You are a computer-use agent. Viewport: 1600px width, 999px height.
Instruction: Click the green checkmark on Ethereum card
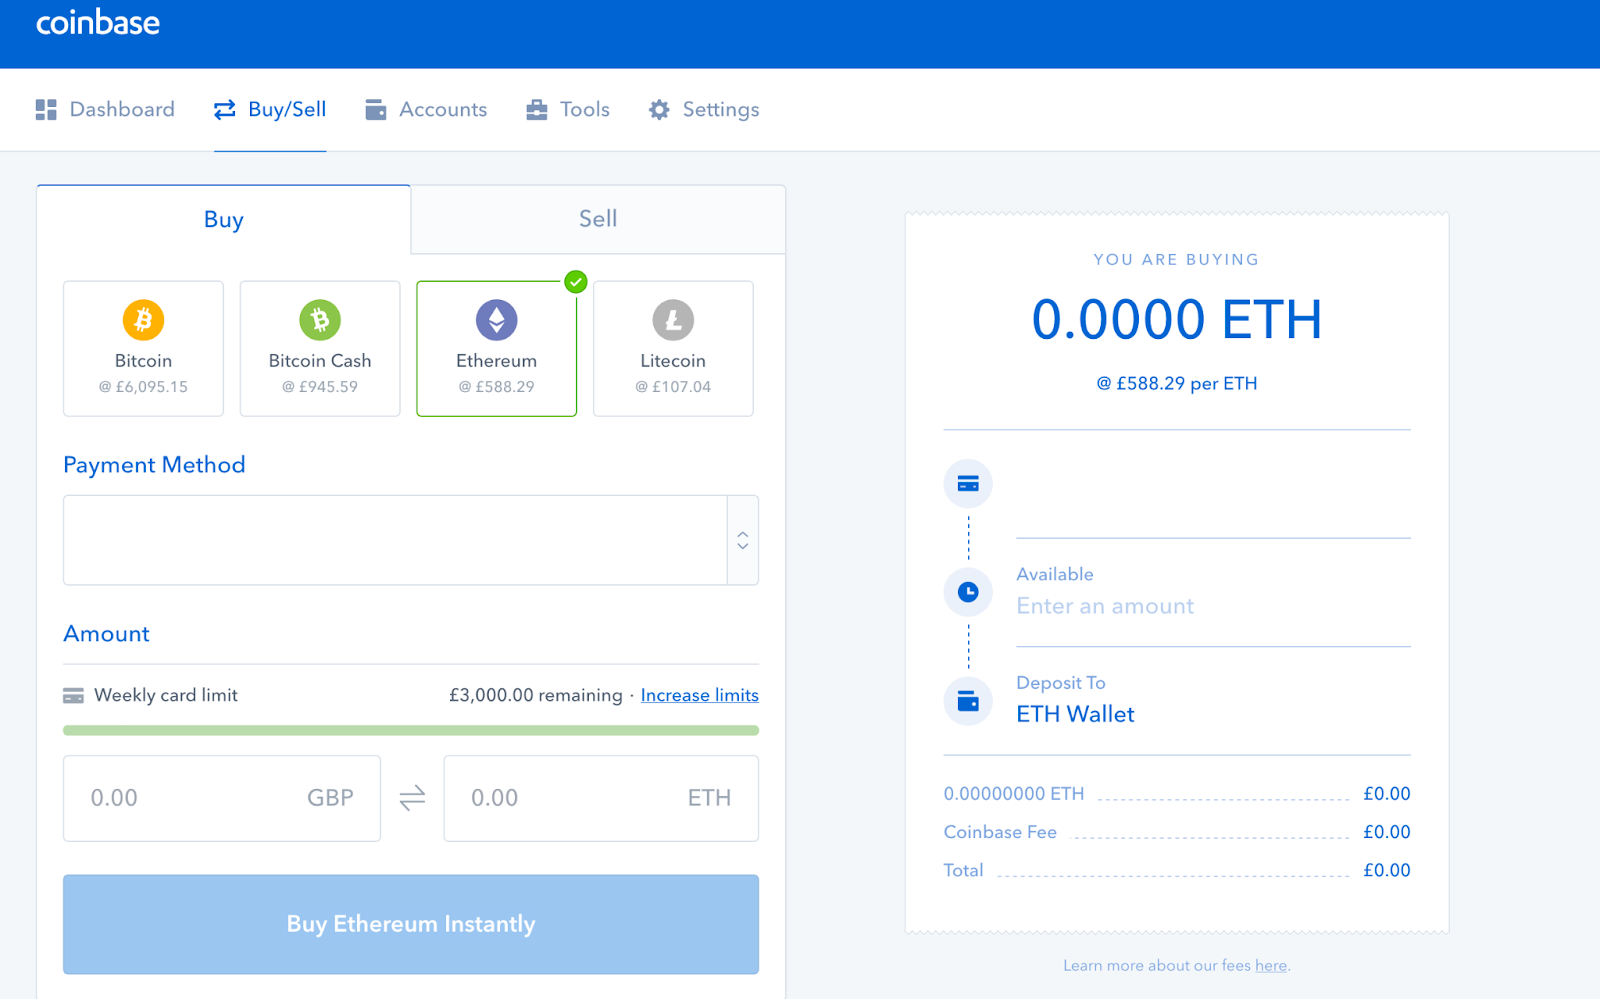point(576,282)
